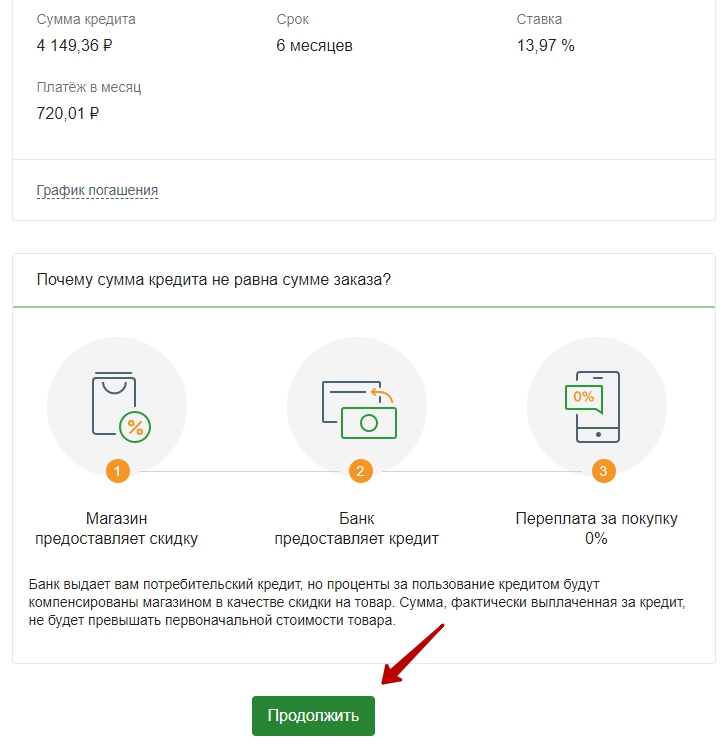The image size is (726, 748).
Task: Click the Платёж в месяц label
Action: coord(89,87)
